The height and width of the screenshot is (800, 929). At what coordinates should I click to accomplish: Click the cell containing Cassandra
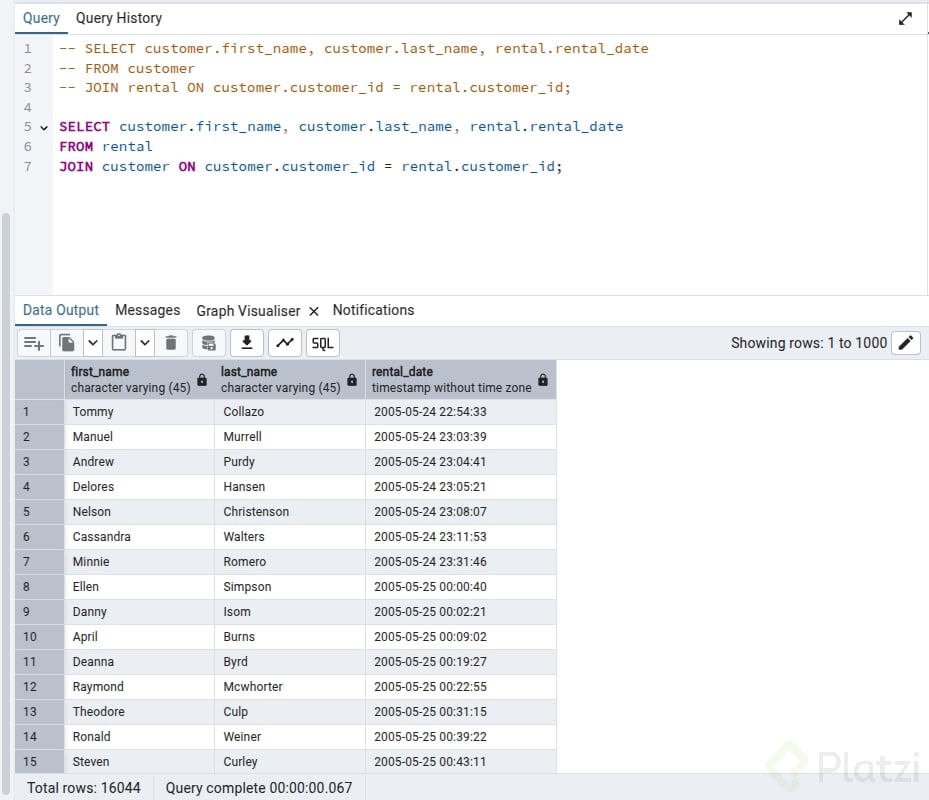[x=138, y=537]
